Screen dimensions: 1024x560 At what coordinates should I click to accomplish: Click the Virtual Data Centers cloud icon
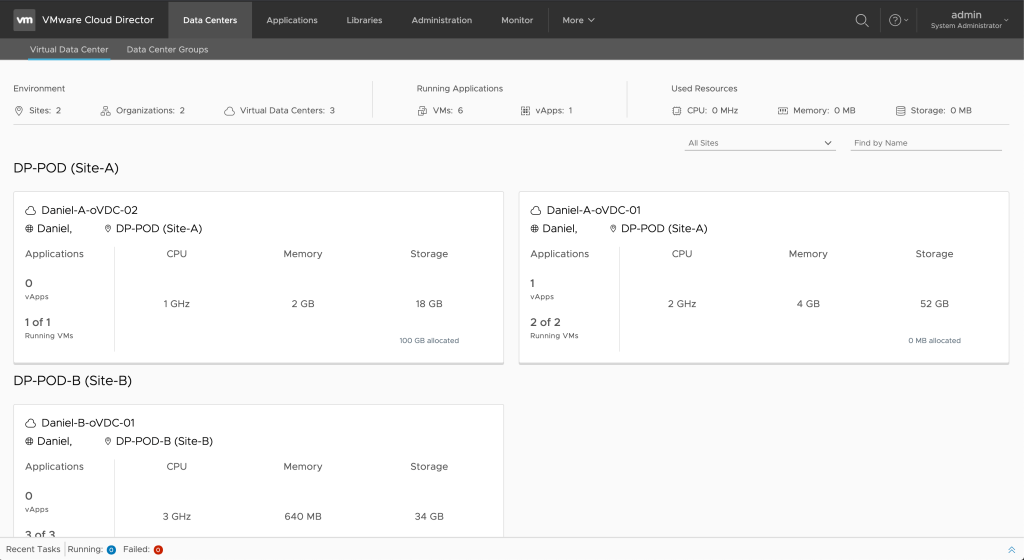229,111
